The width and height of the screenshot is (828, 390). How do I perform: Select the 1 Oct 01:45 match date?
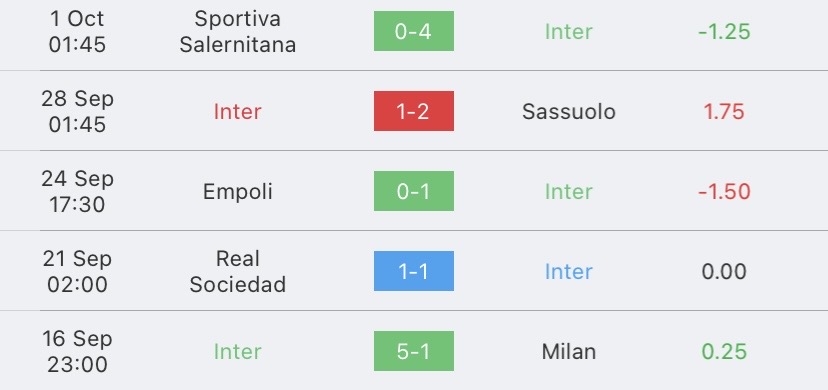coord(77,32)
